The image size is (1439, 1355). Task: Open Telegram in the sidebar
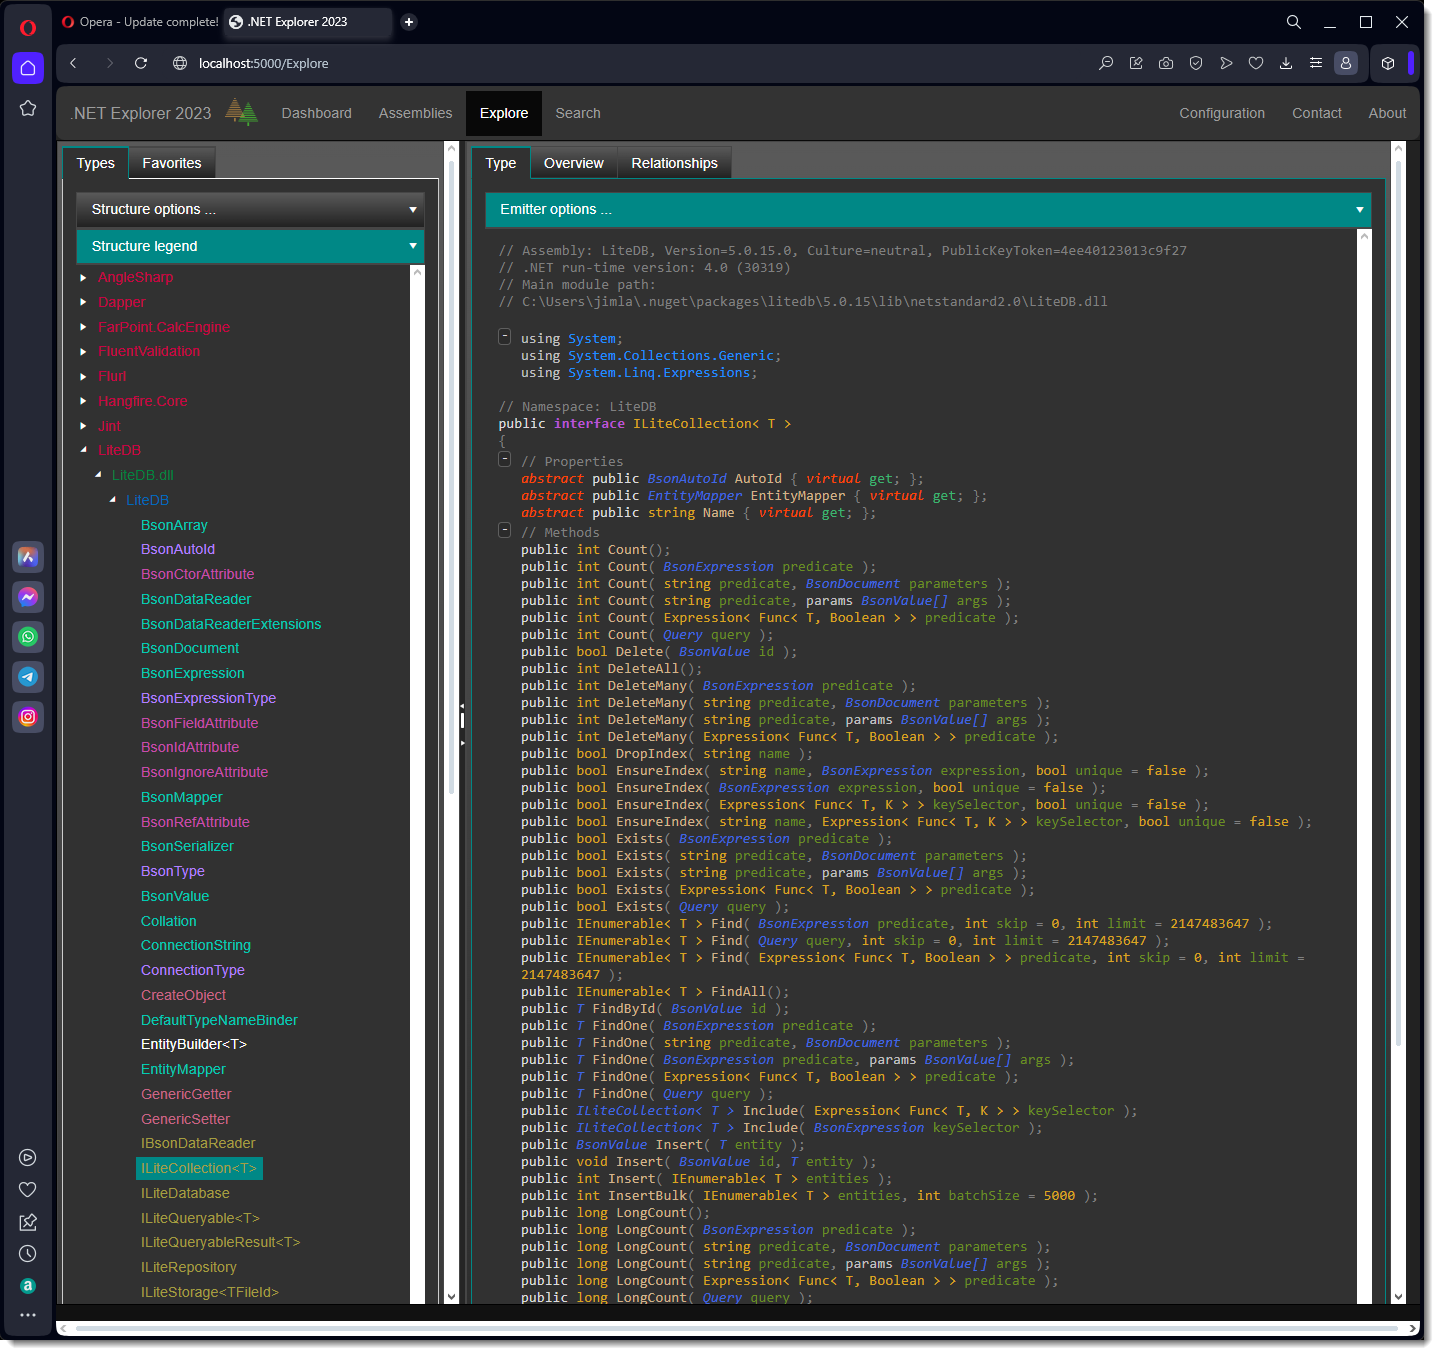point(28,677)
